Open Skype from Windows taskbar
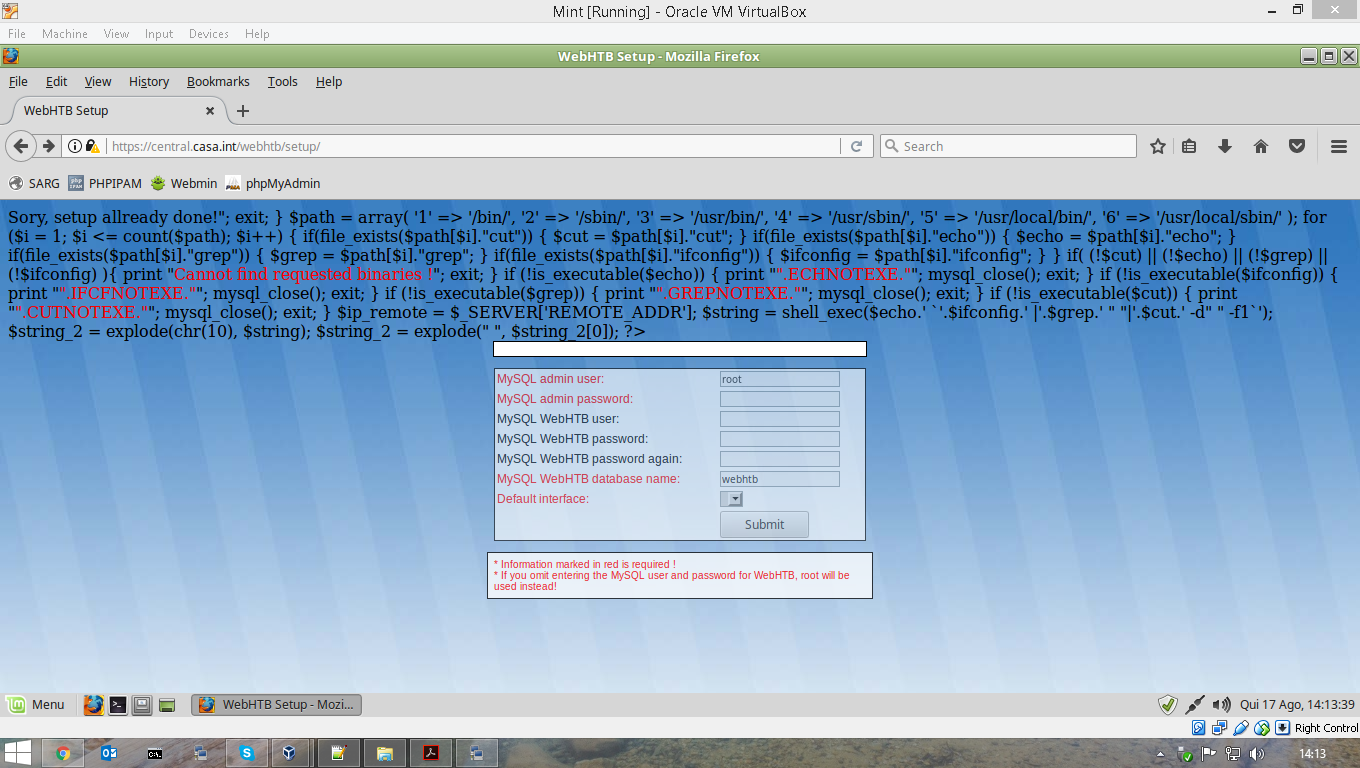This screenshot has width=1360, height=768. coord(247,753)
